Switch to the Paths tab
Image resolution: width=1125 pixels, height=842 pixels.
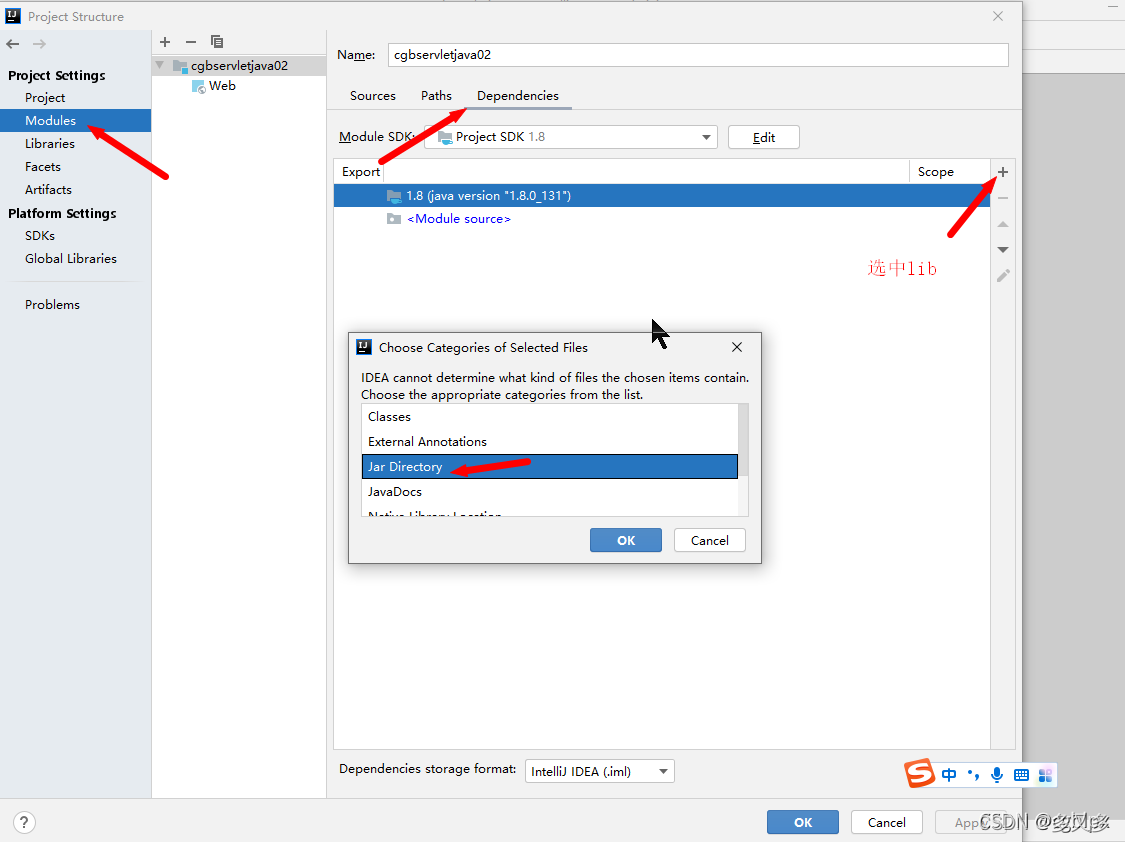pos(436,95)
